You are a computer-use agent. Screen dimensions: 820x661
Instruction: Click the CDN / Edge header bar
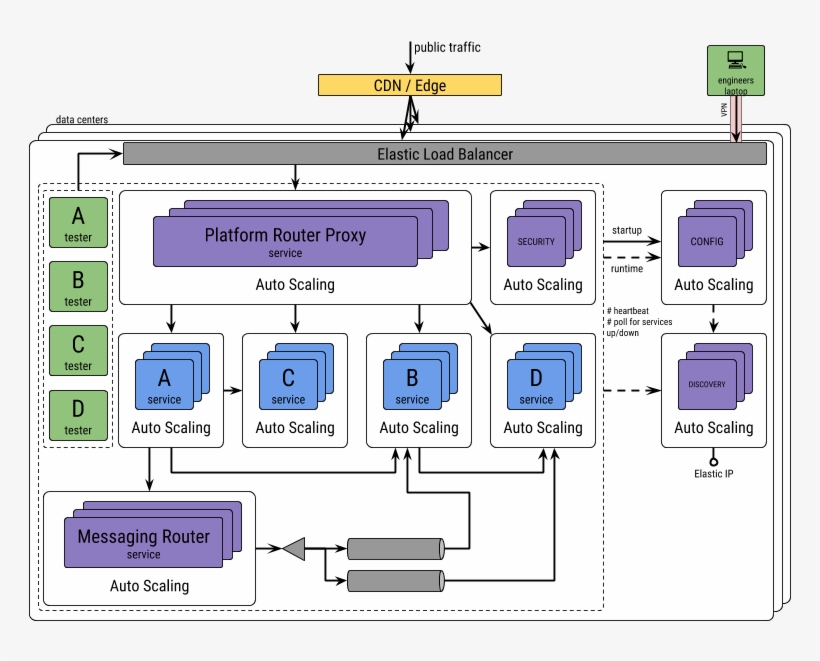pyautogui.click(x=409, y=85)
